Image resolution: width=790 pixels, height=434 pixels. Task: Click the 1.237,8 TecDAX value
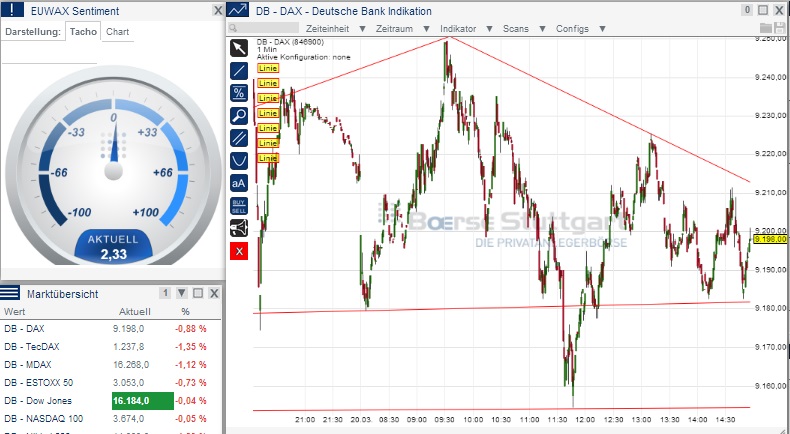point(128,347)
